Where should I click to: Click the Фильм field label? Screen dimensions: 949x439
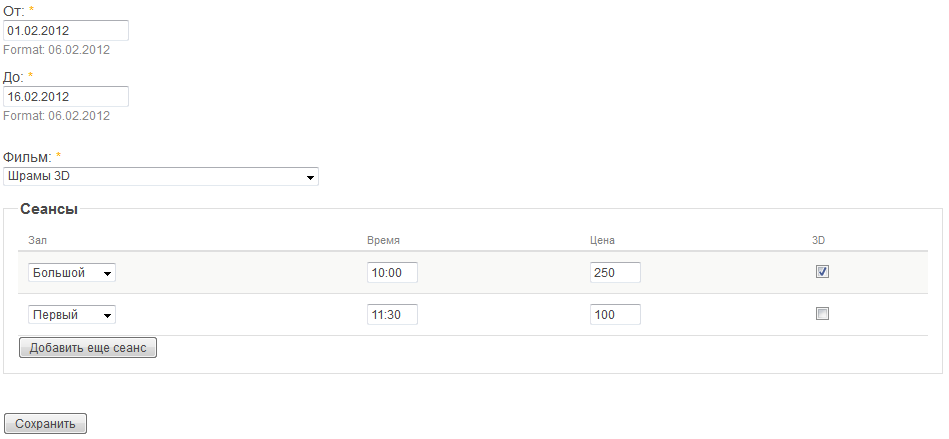[x=28, y=158]
